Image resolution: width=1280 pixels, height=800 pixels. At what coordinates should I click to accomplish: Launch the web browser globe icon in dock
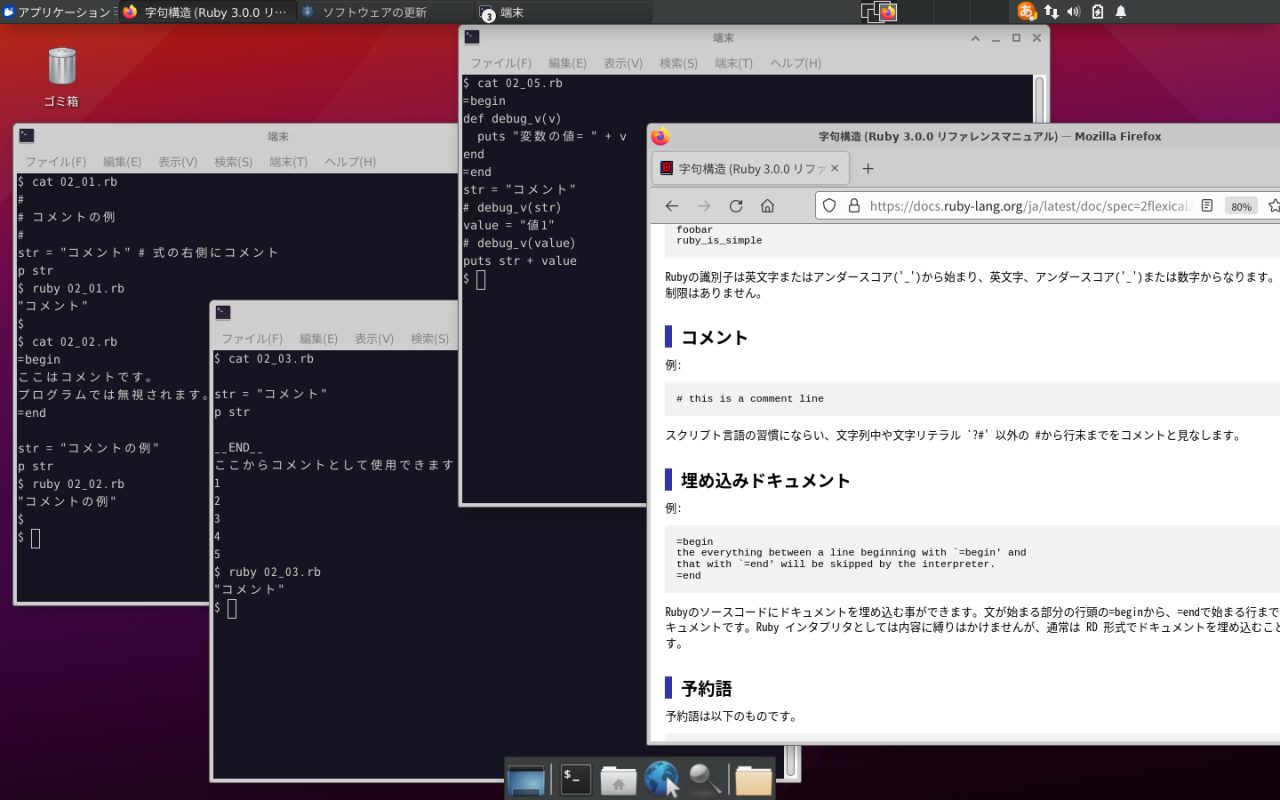tap(662, 778)
